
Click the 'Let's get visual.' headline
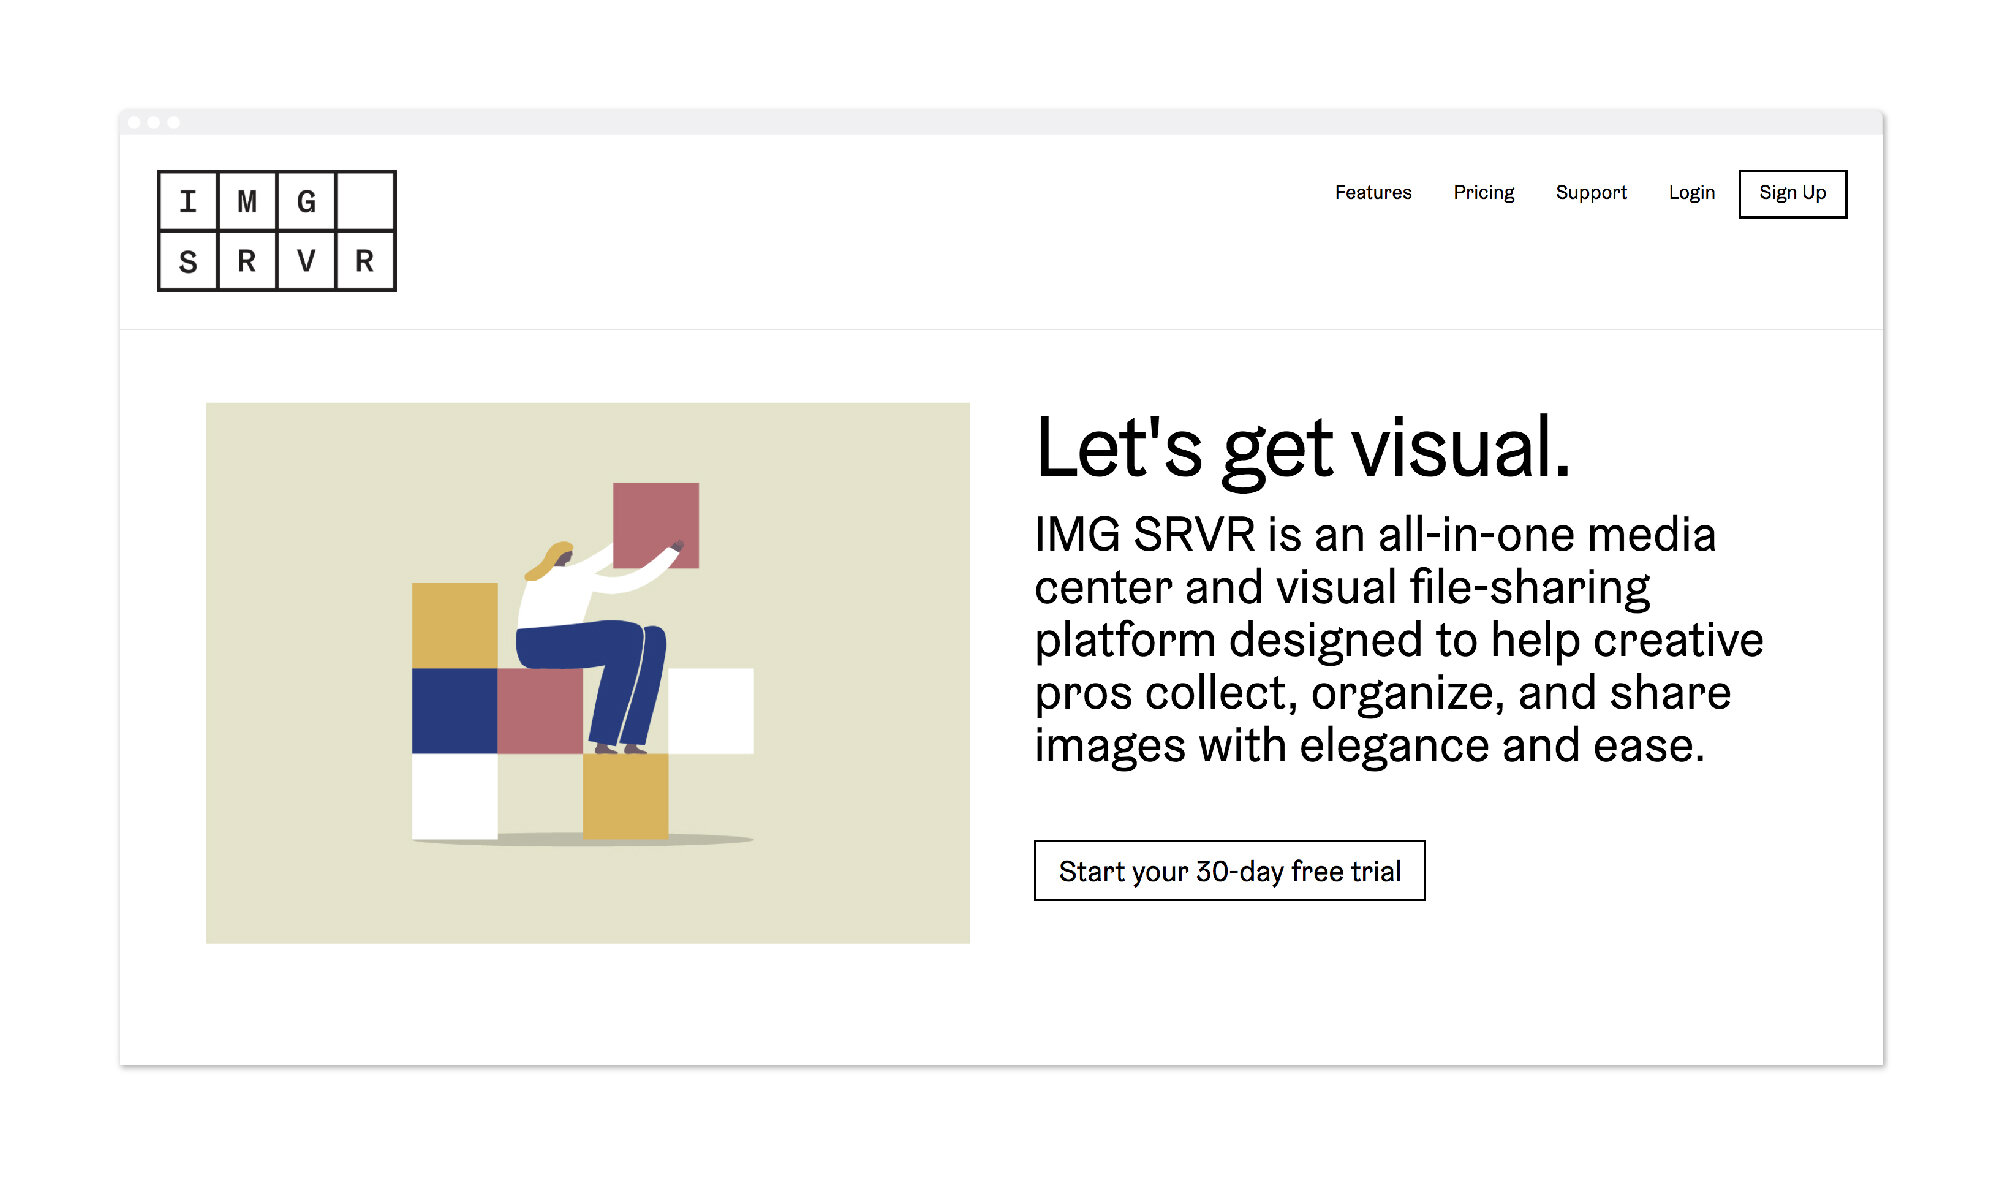tap(1303, 449)
